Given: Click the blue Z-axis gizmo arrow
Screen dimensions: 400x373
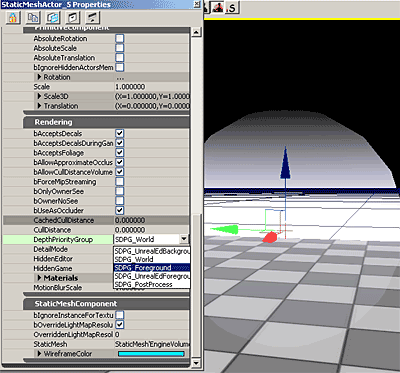Looking at the screenshot, I should click(x=285, y=163).
